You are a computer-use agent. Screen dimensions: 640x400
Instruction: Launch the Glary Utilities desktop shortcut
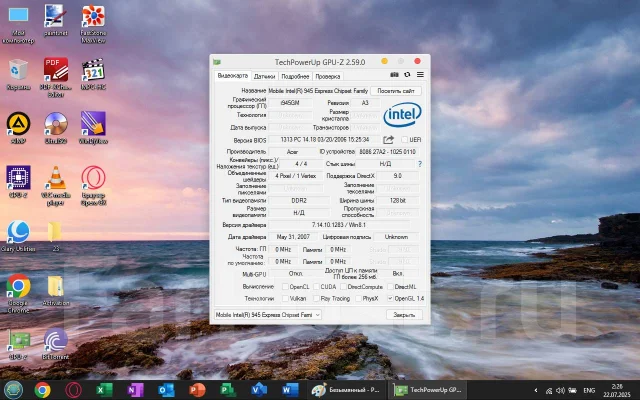click(18, 237)
